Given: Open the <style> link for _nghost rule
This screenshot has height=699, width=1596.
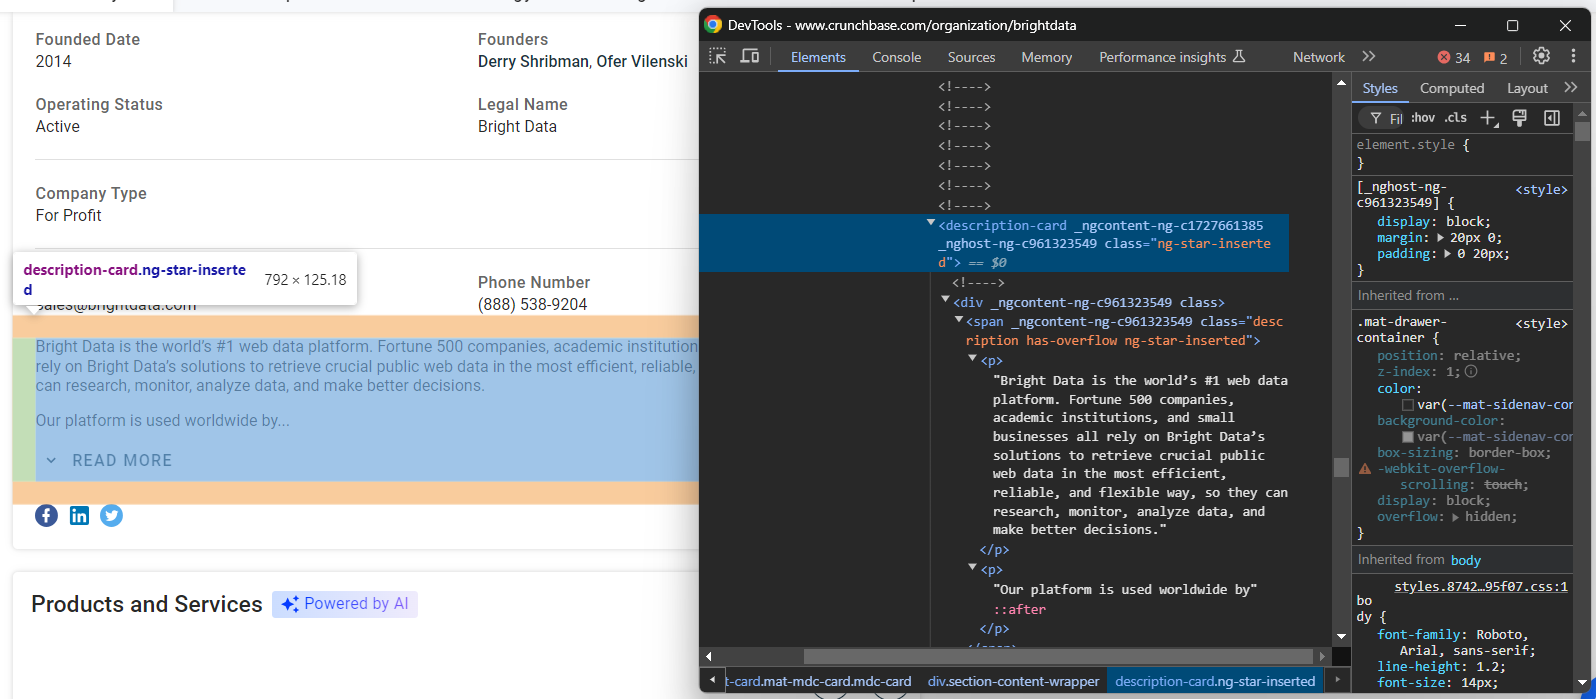Looking at the screenshot, I should coord(1541,189).
